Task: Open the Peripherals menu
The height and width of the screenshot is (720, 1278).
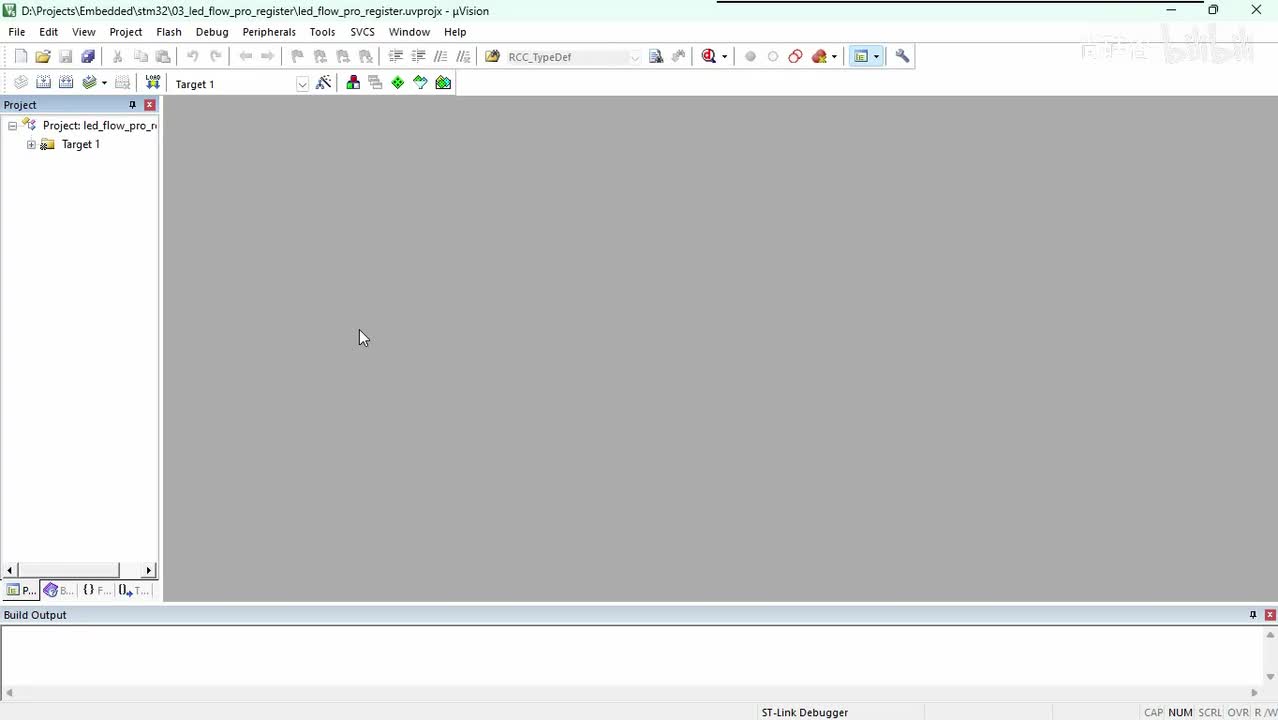Action: click(269, 32)
